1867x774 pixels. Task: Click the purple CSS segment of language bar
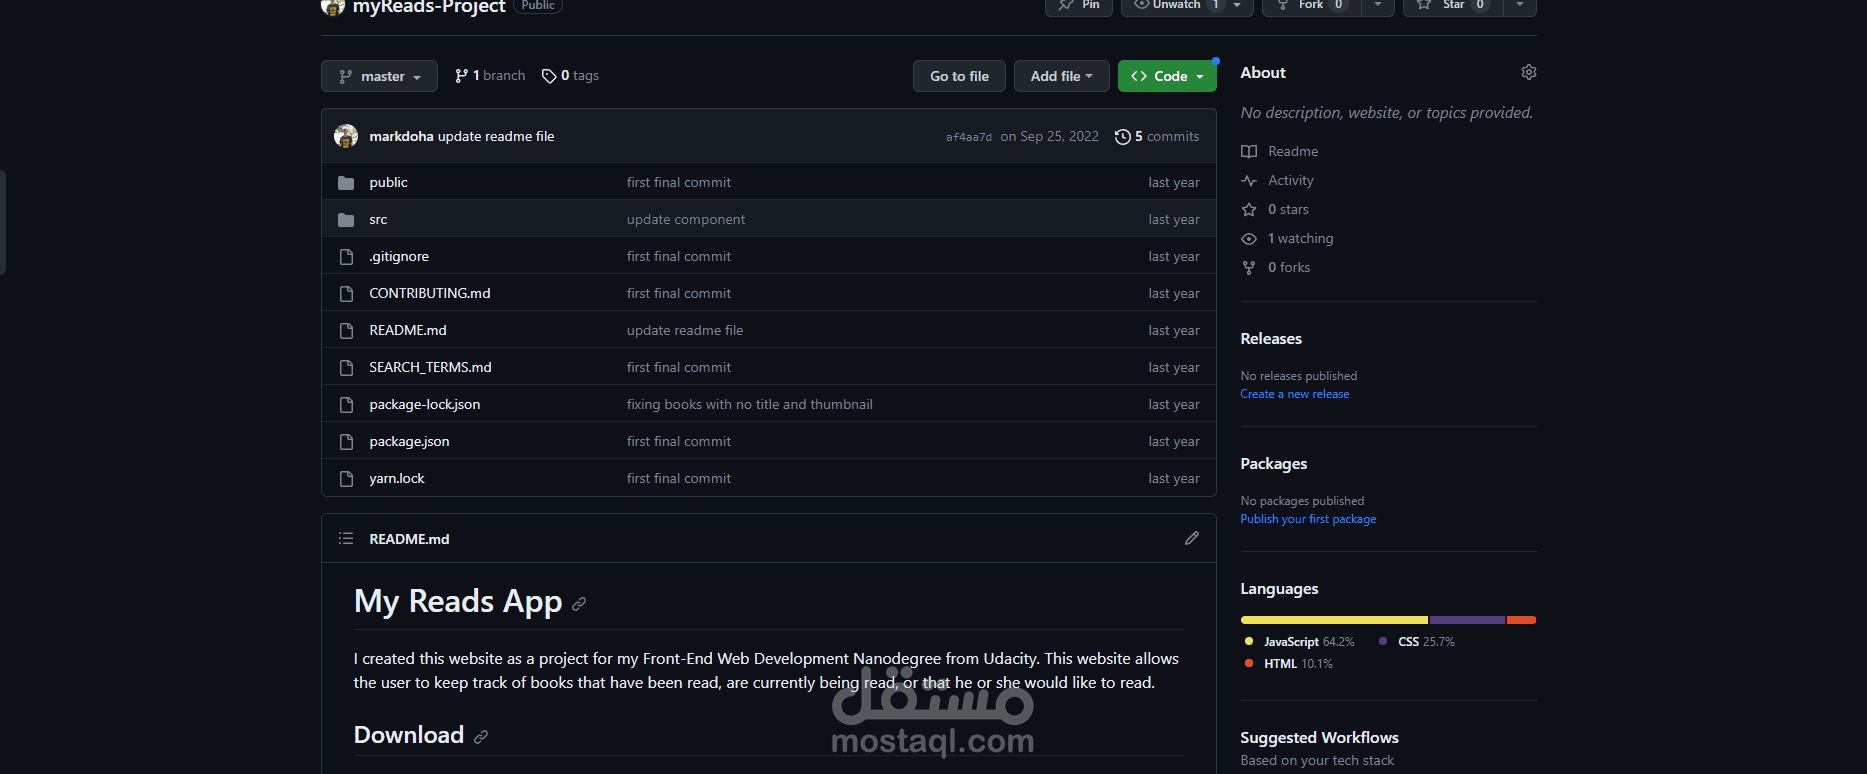[x=1467, y=620]
